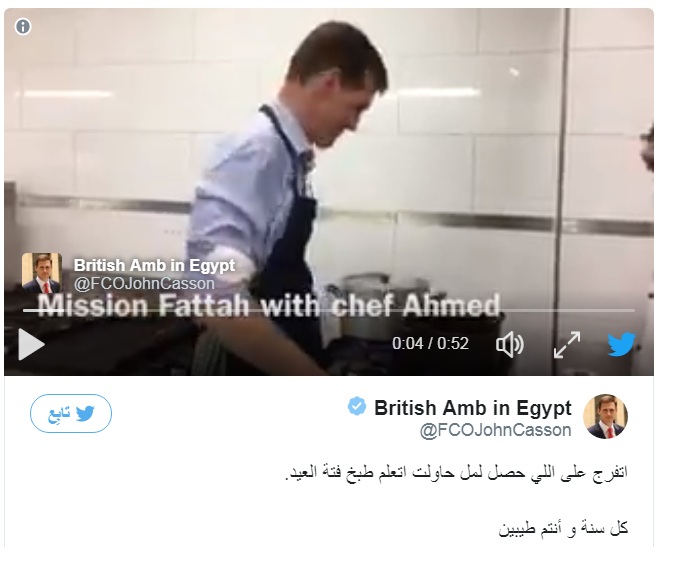The image size is (688, 586).
Task: Click the Twitter bird inside Follow button
Action: [x=85, y=413]
